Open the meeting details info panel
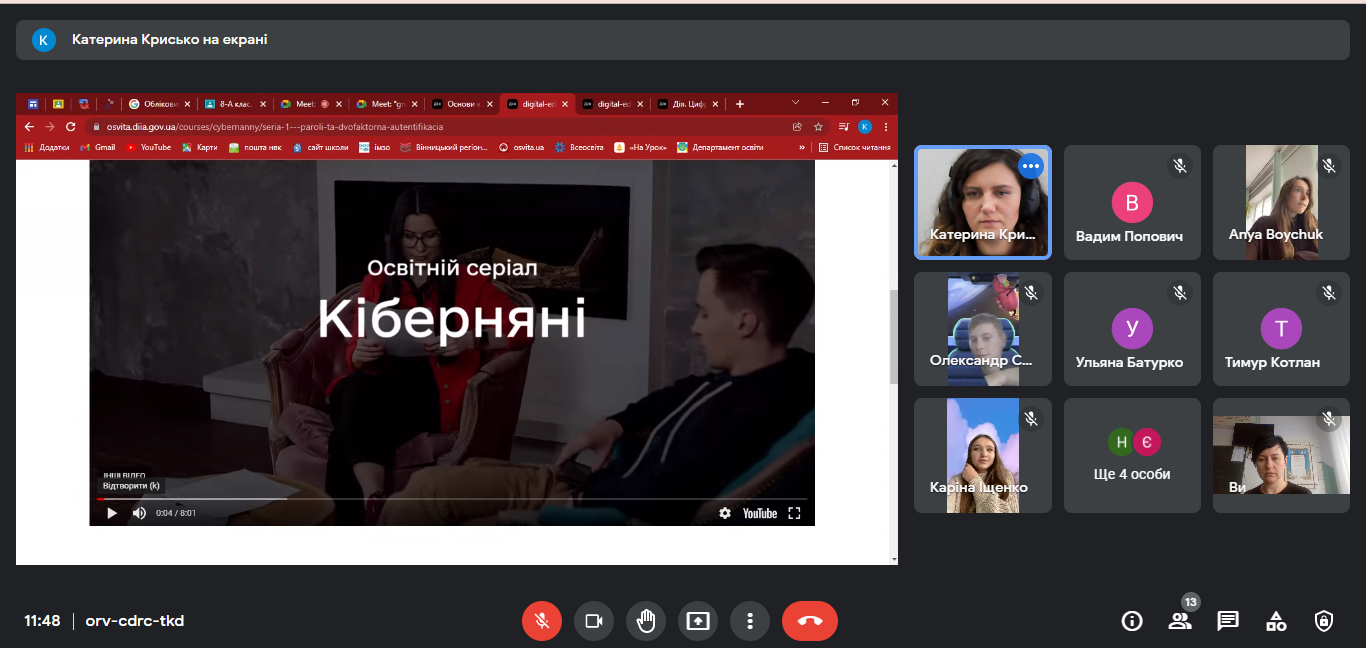Viewport: 1366px width, 648px height. tap(1132, 621)
